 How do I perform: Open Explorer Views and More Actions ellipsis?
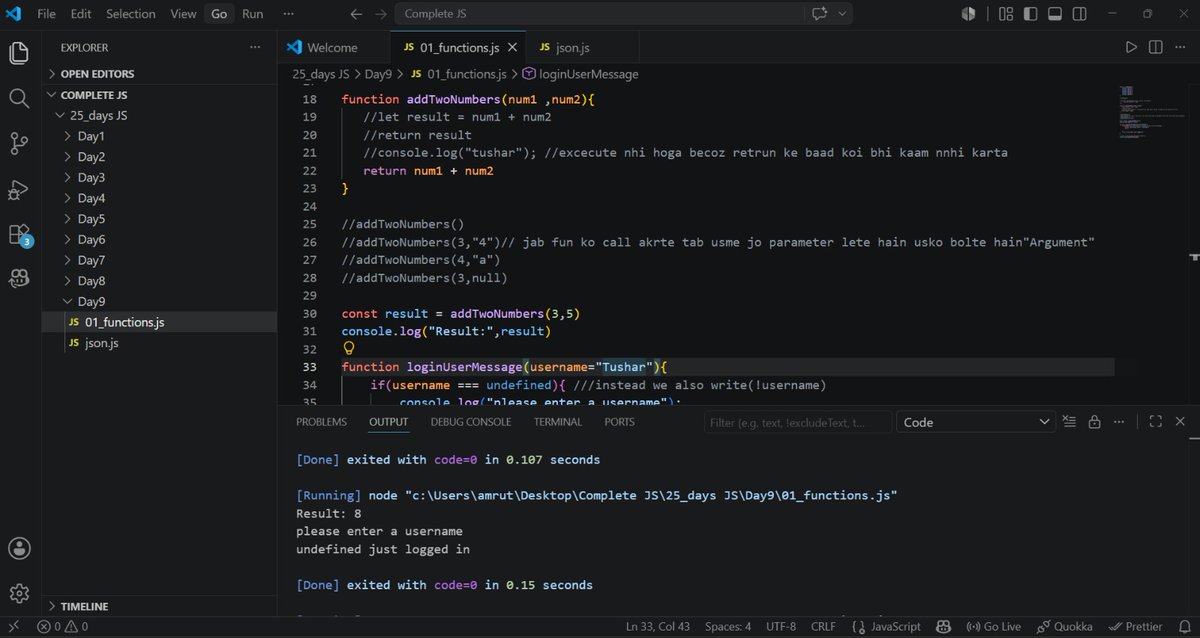point(254,47)
